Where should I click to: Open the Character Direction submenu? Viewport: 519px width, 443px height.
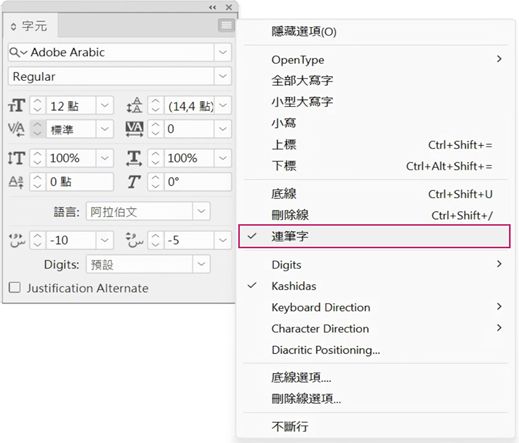tap(374, 329)
